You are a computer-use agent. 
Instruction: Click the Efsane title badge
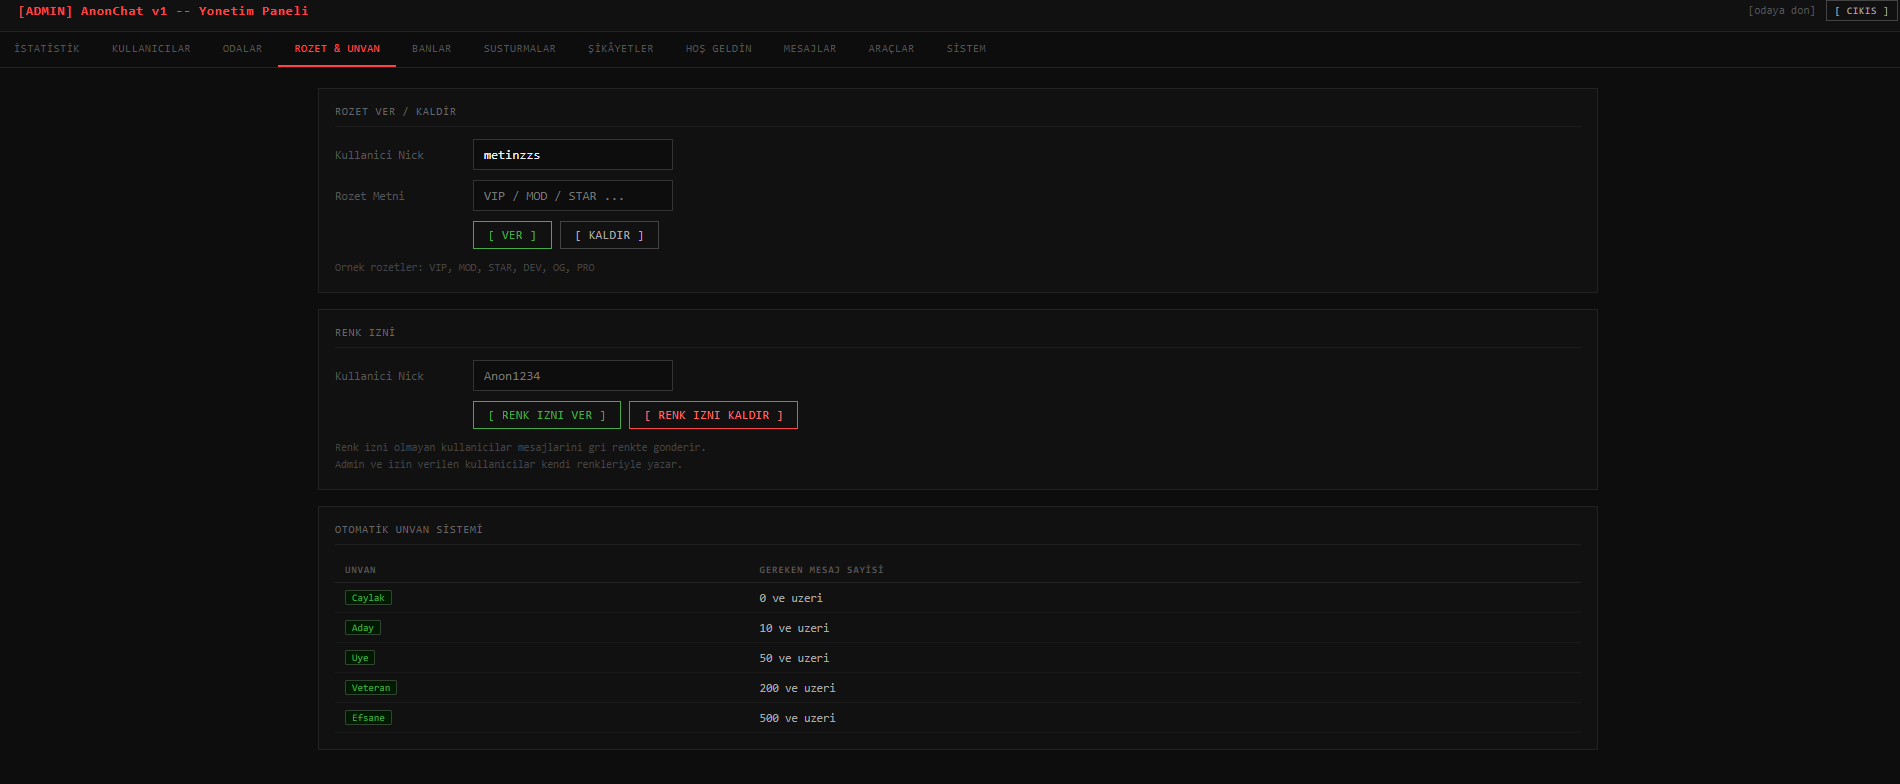[x=368, y=718]
